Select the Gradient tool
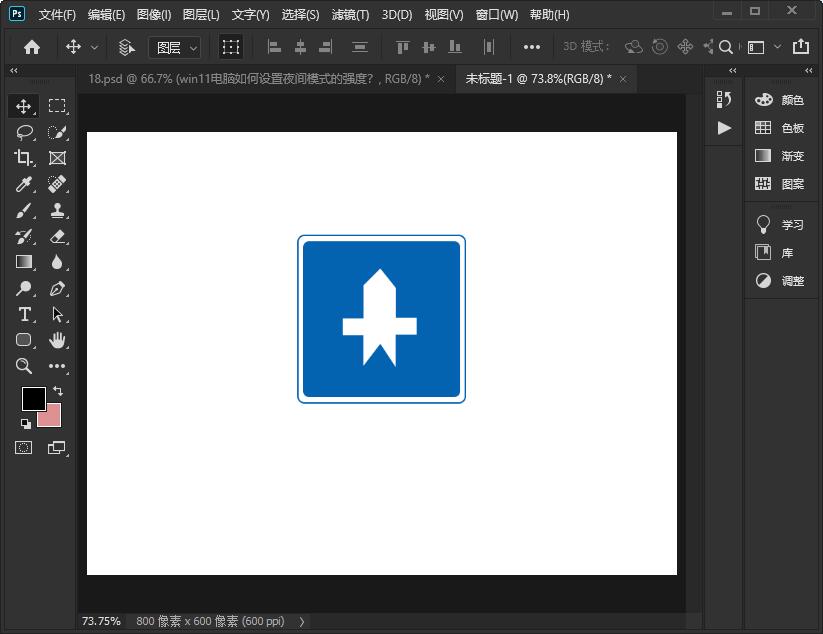The height and width of the screenshot is (634, 823). [x=24, y=262]
